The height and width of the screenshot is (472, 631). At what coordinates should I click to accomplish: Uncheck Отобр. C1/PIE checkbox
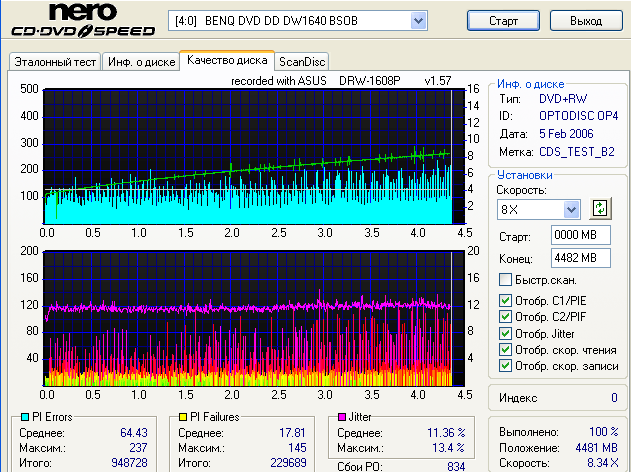coord(505,301)
